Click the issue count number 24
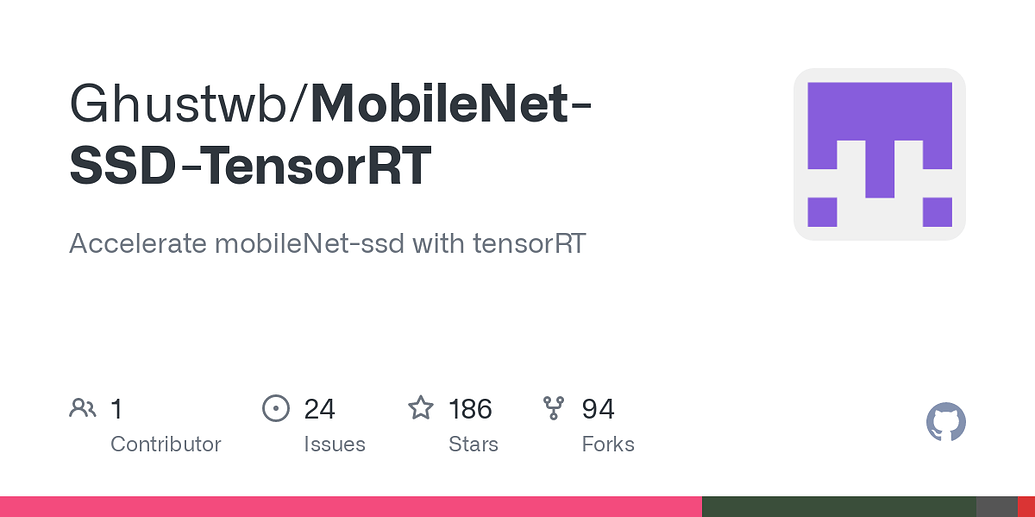 (x=319, y=409)
